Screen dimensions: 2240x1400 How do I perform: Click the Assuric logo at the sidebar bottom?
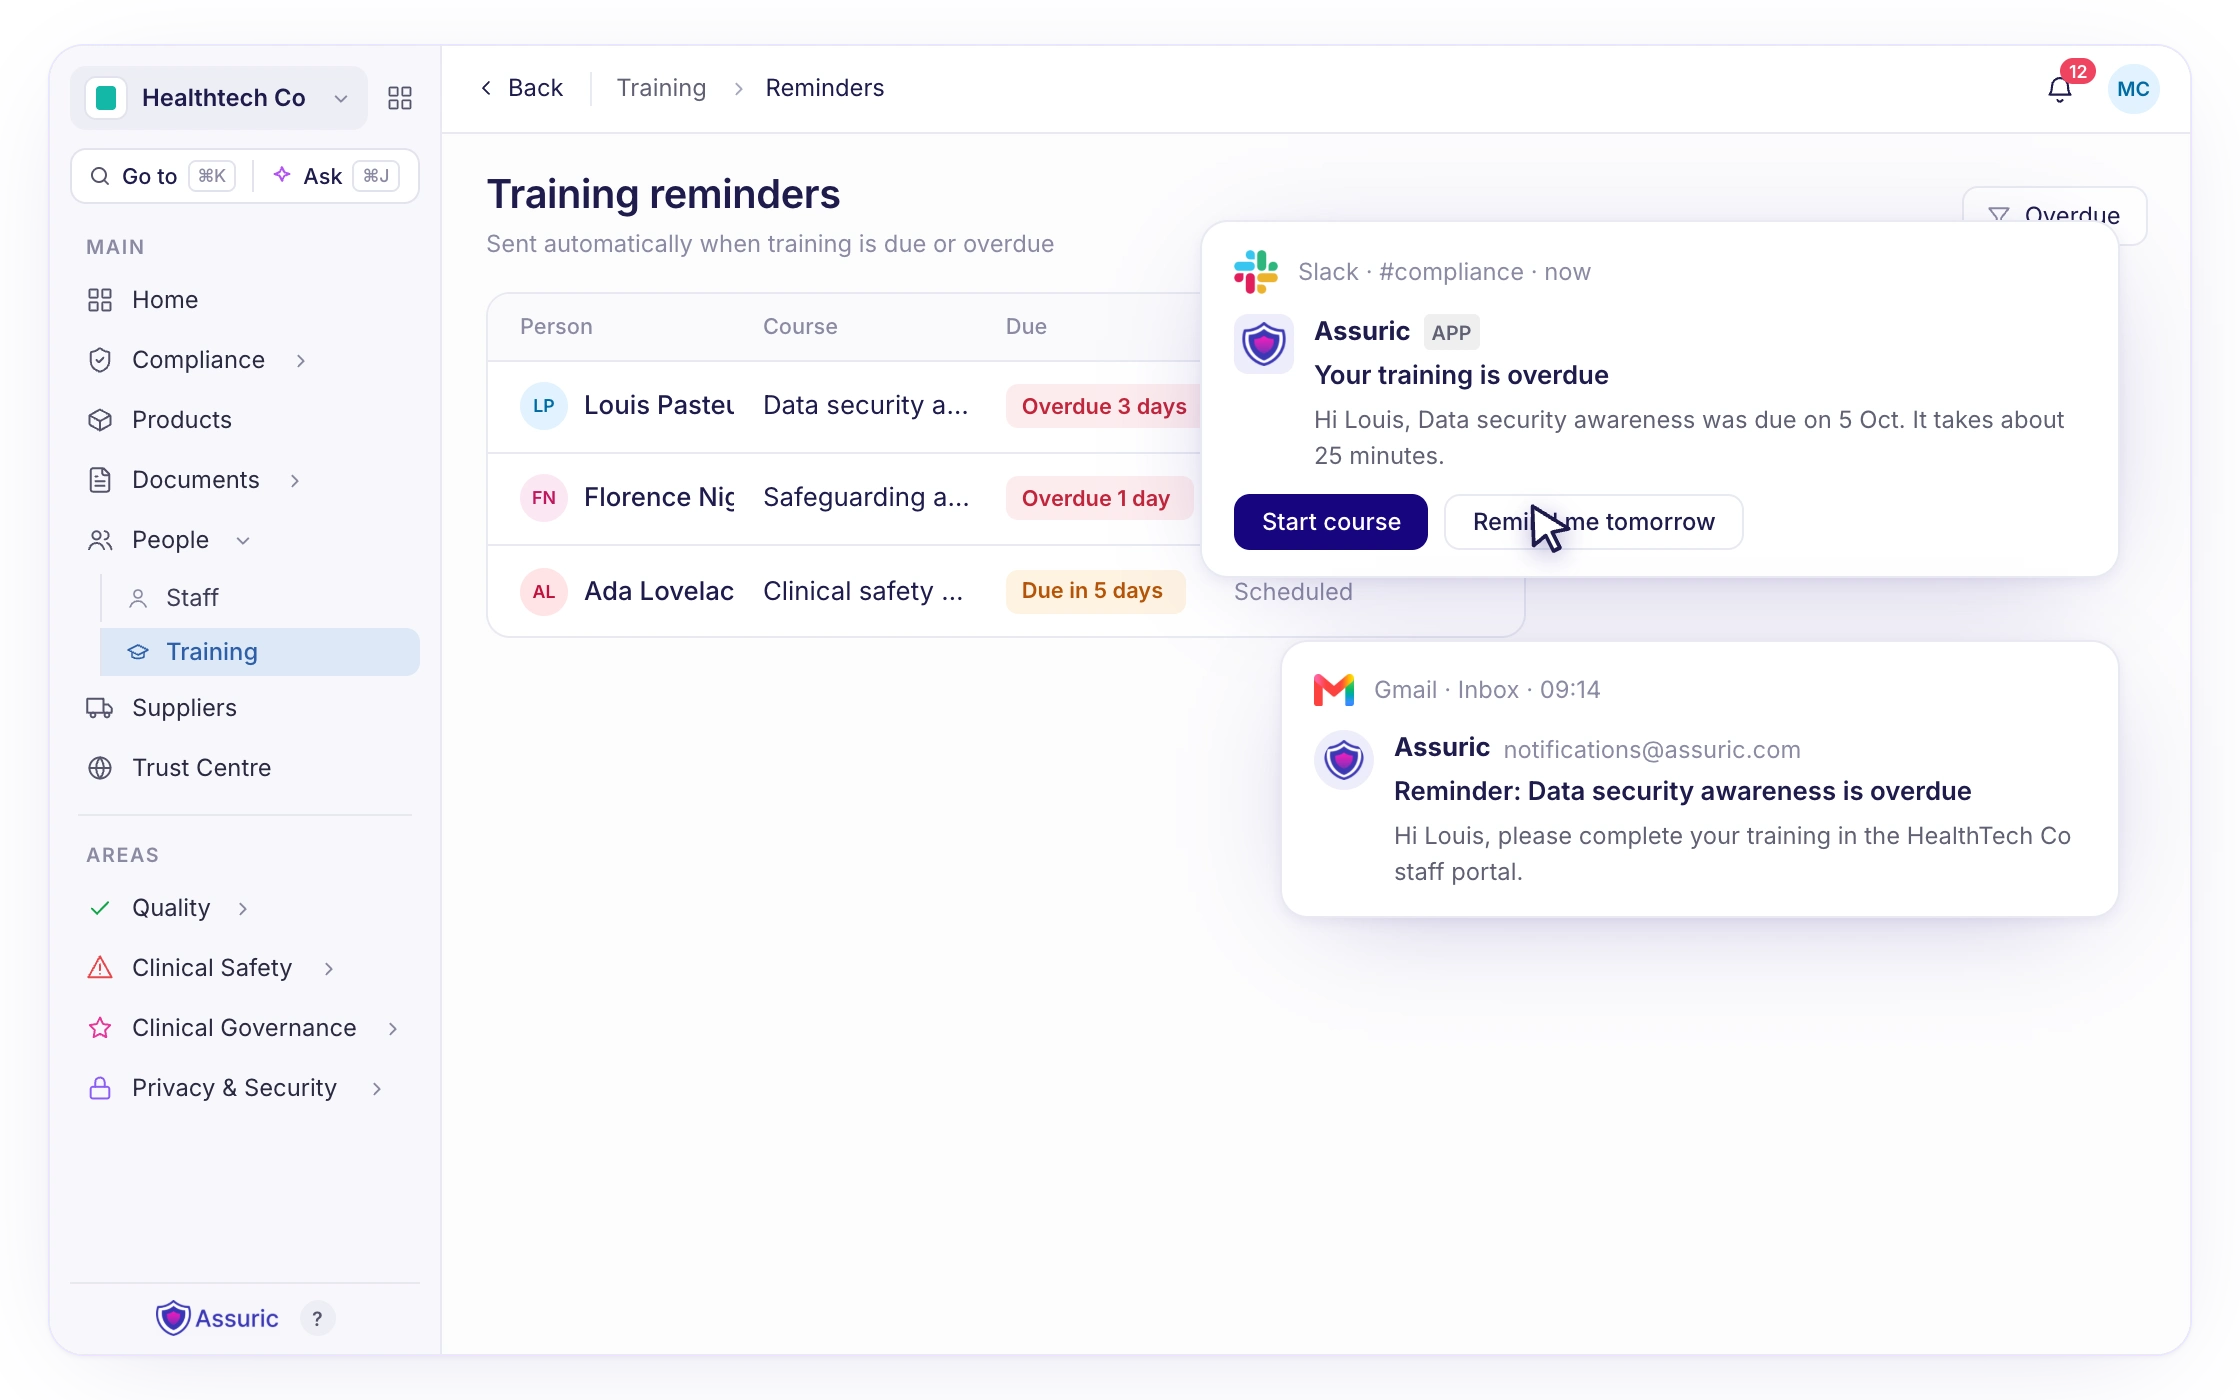[217, 1318]
